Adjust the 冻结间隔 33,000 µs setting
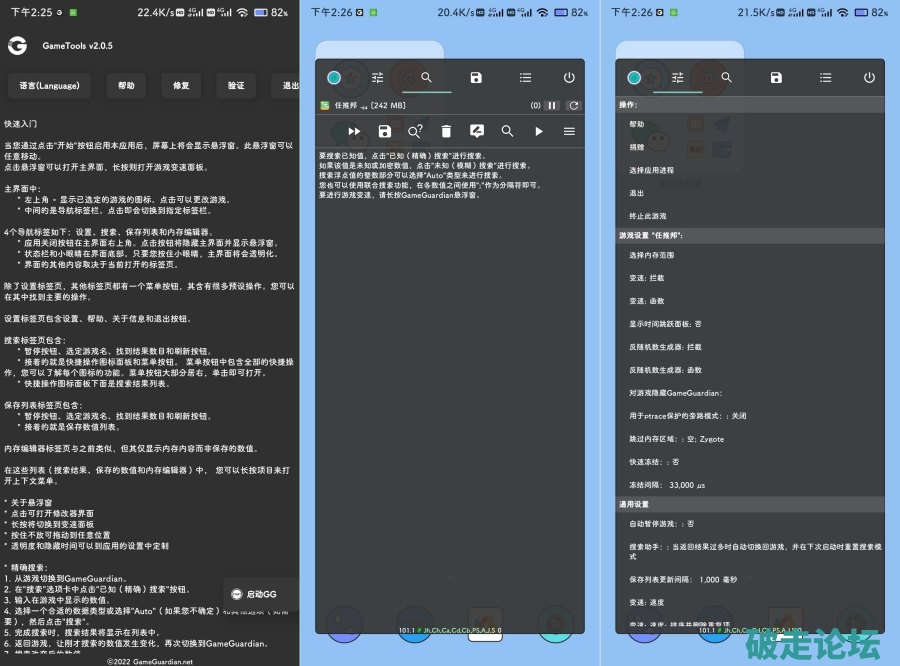This screenshot has height=666, width=900. tap(668, 485)
